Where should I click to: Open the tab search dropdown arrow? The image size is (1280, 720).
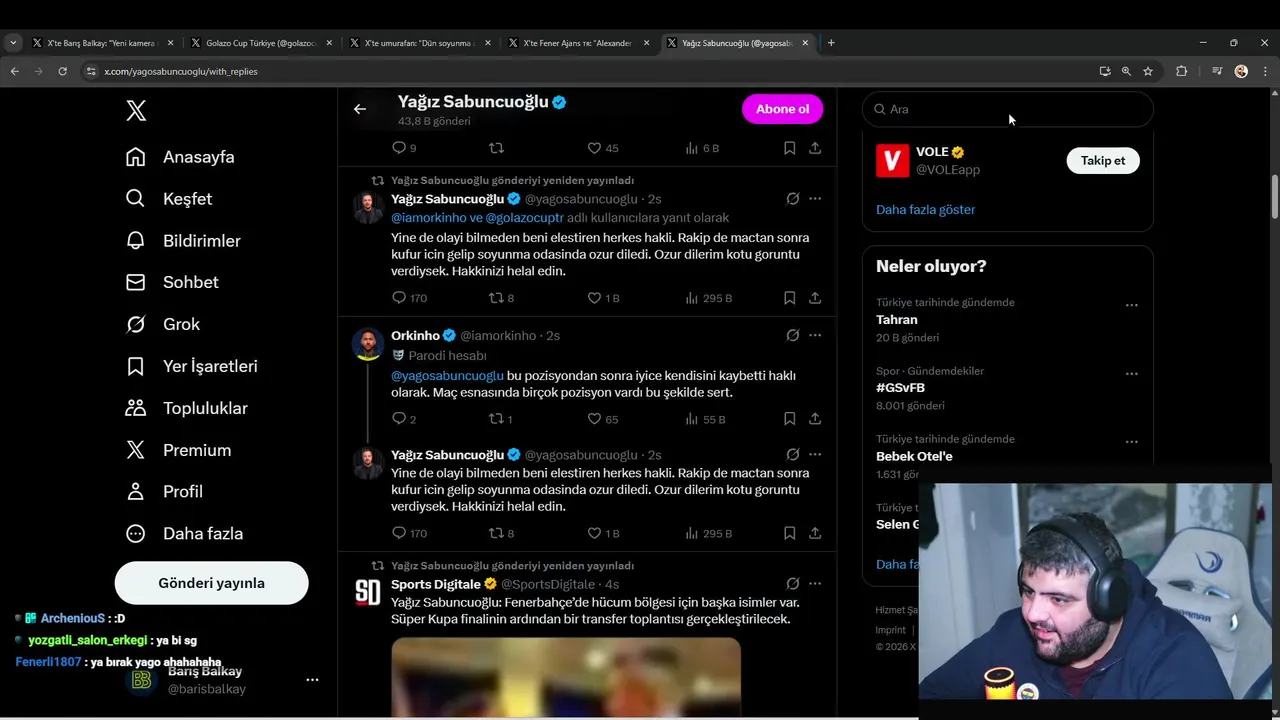click(13, 43)
